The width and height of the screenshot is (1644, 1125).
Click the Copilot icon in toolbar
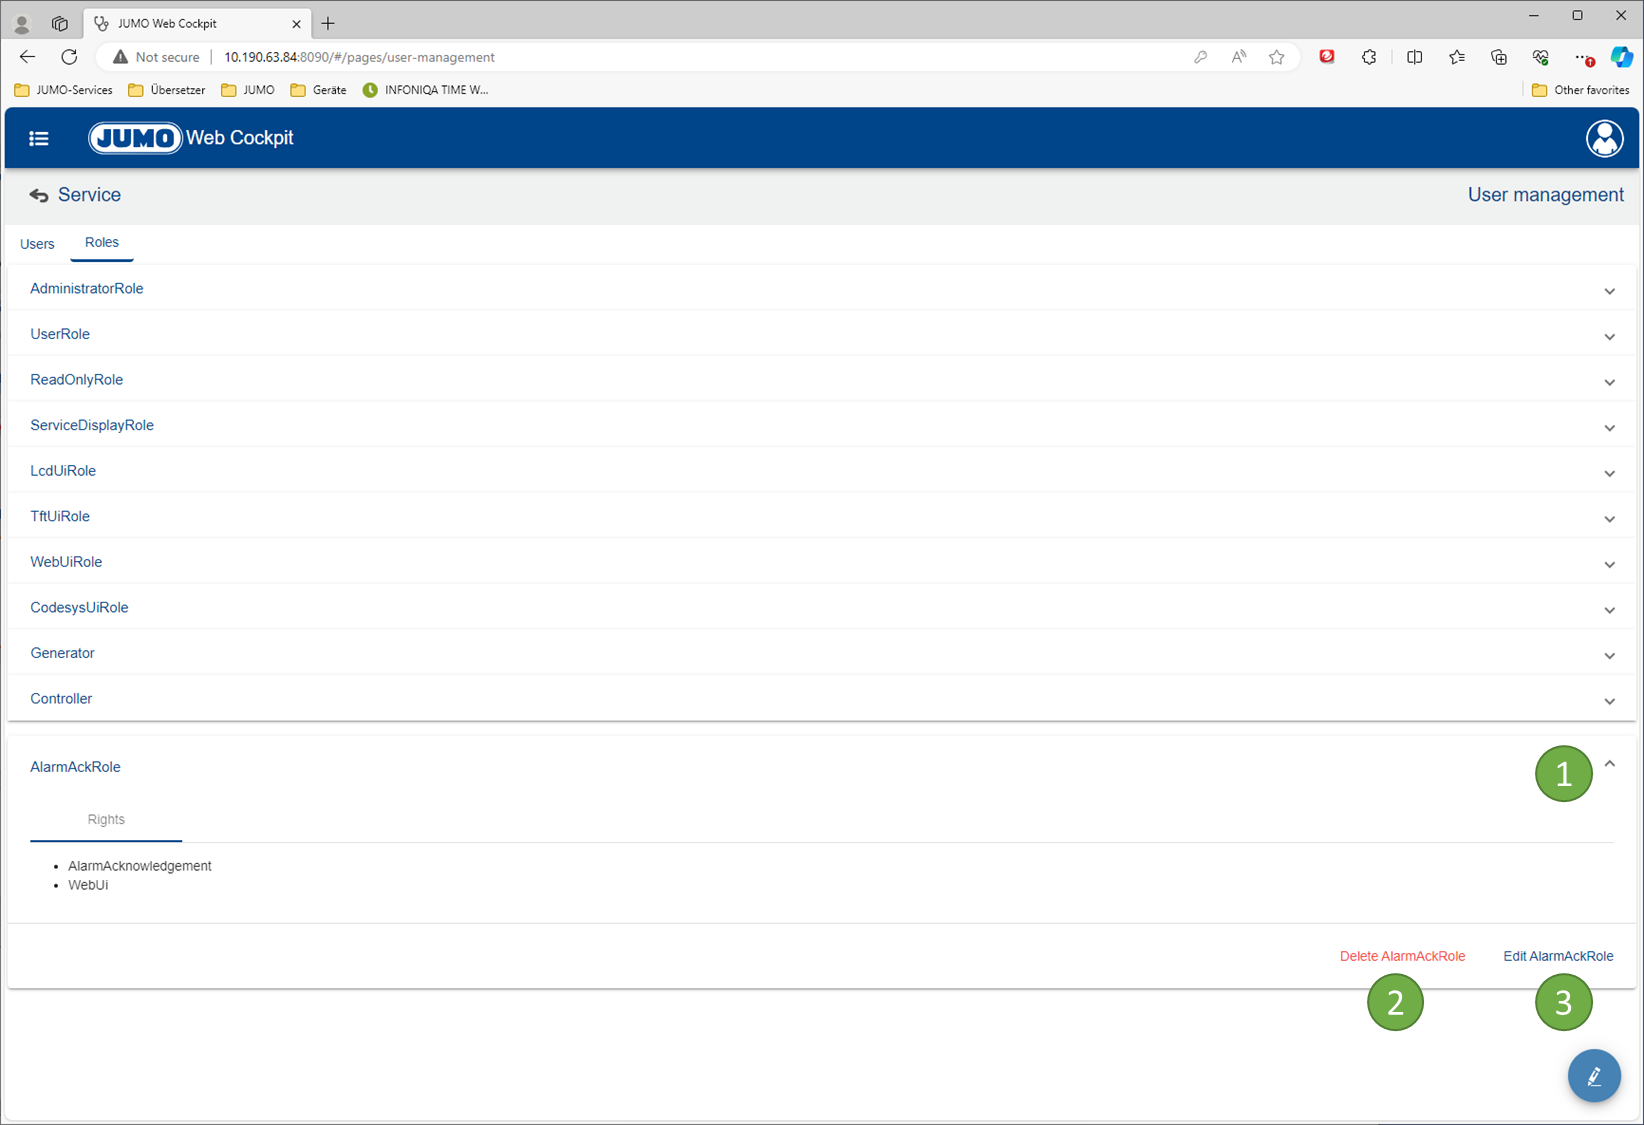click(x=1621, y=57)
